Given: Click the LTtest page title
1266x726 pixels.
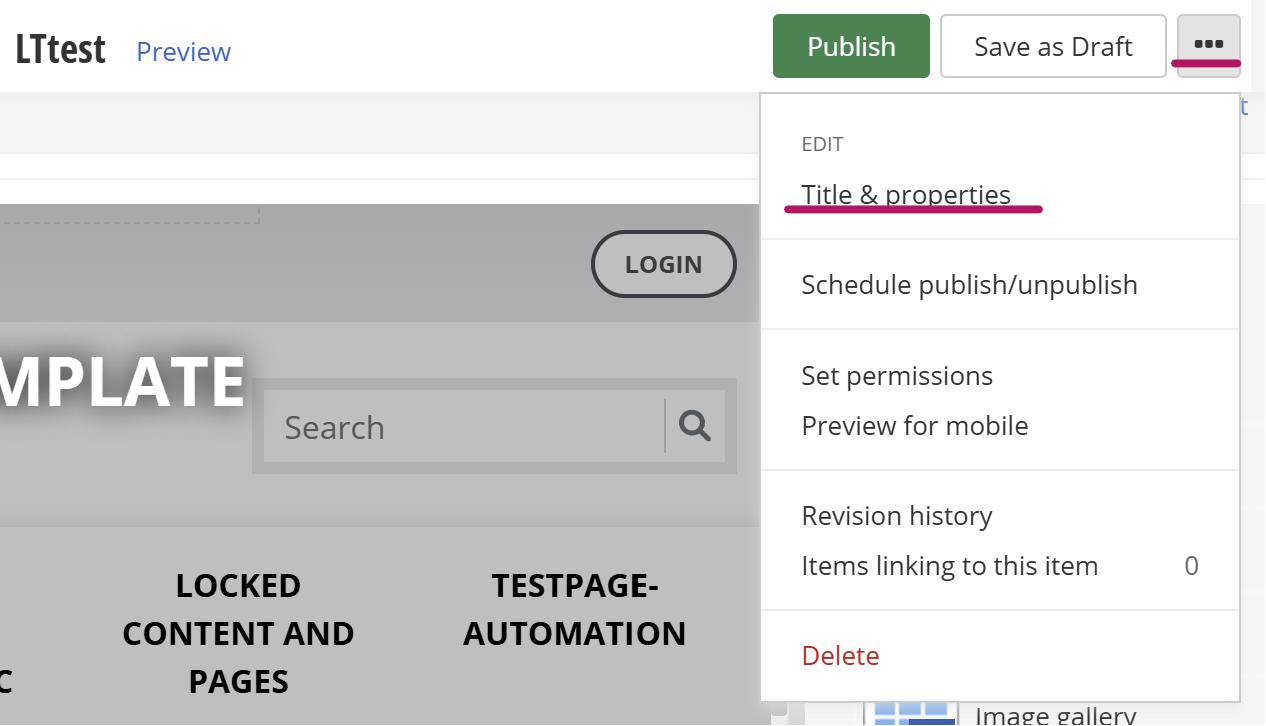Looking at the screenshot, I should pos(60,48).
